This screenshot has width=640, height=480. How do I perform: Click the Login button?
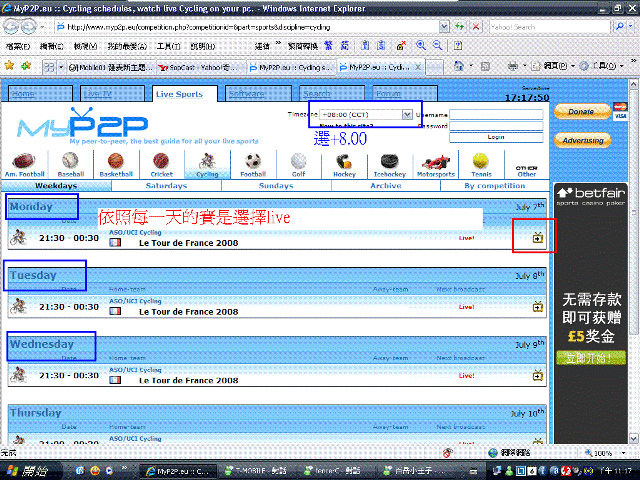tap(496, 138)
